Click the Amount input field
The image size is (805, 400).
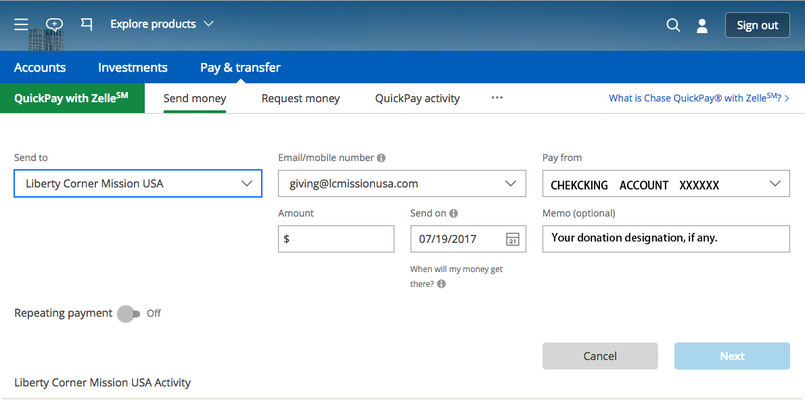[336, 239]
